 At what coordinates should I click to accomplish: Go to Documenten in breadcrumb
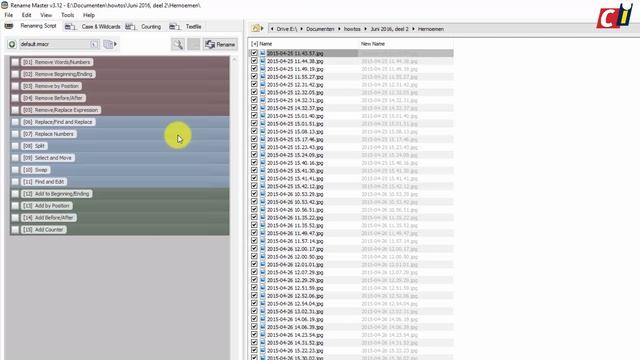click(320, 29)
